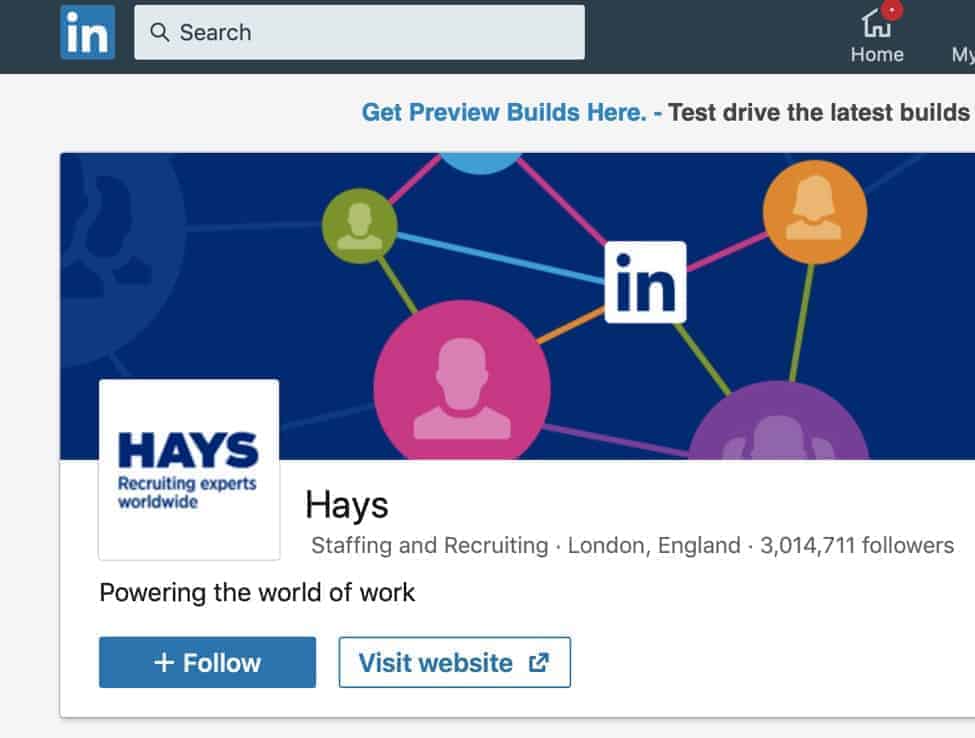Click the 3,014,711 followers text
The height and width of the screenshot is (738, 975).
857,545
